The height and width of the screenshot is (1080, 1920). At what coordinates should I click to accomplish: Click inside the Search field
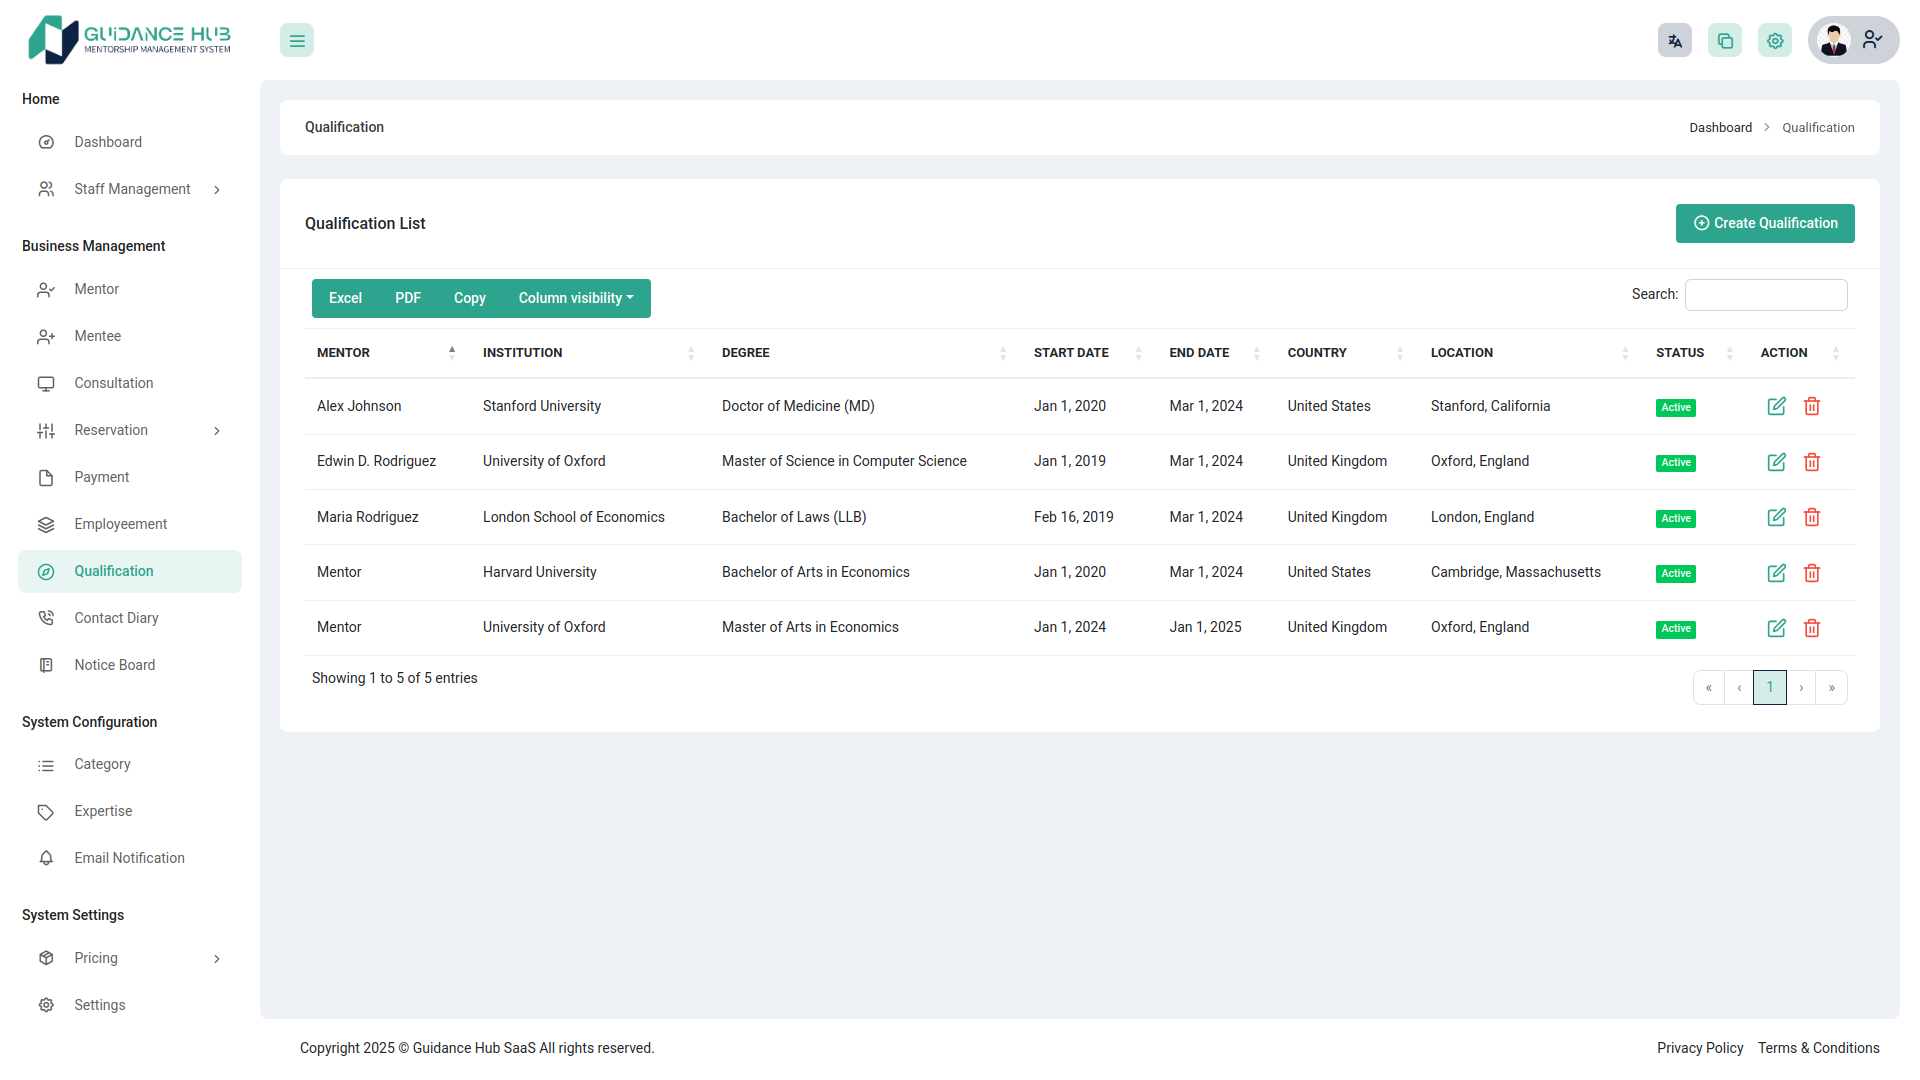coord(1766,294)
